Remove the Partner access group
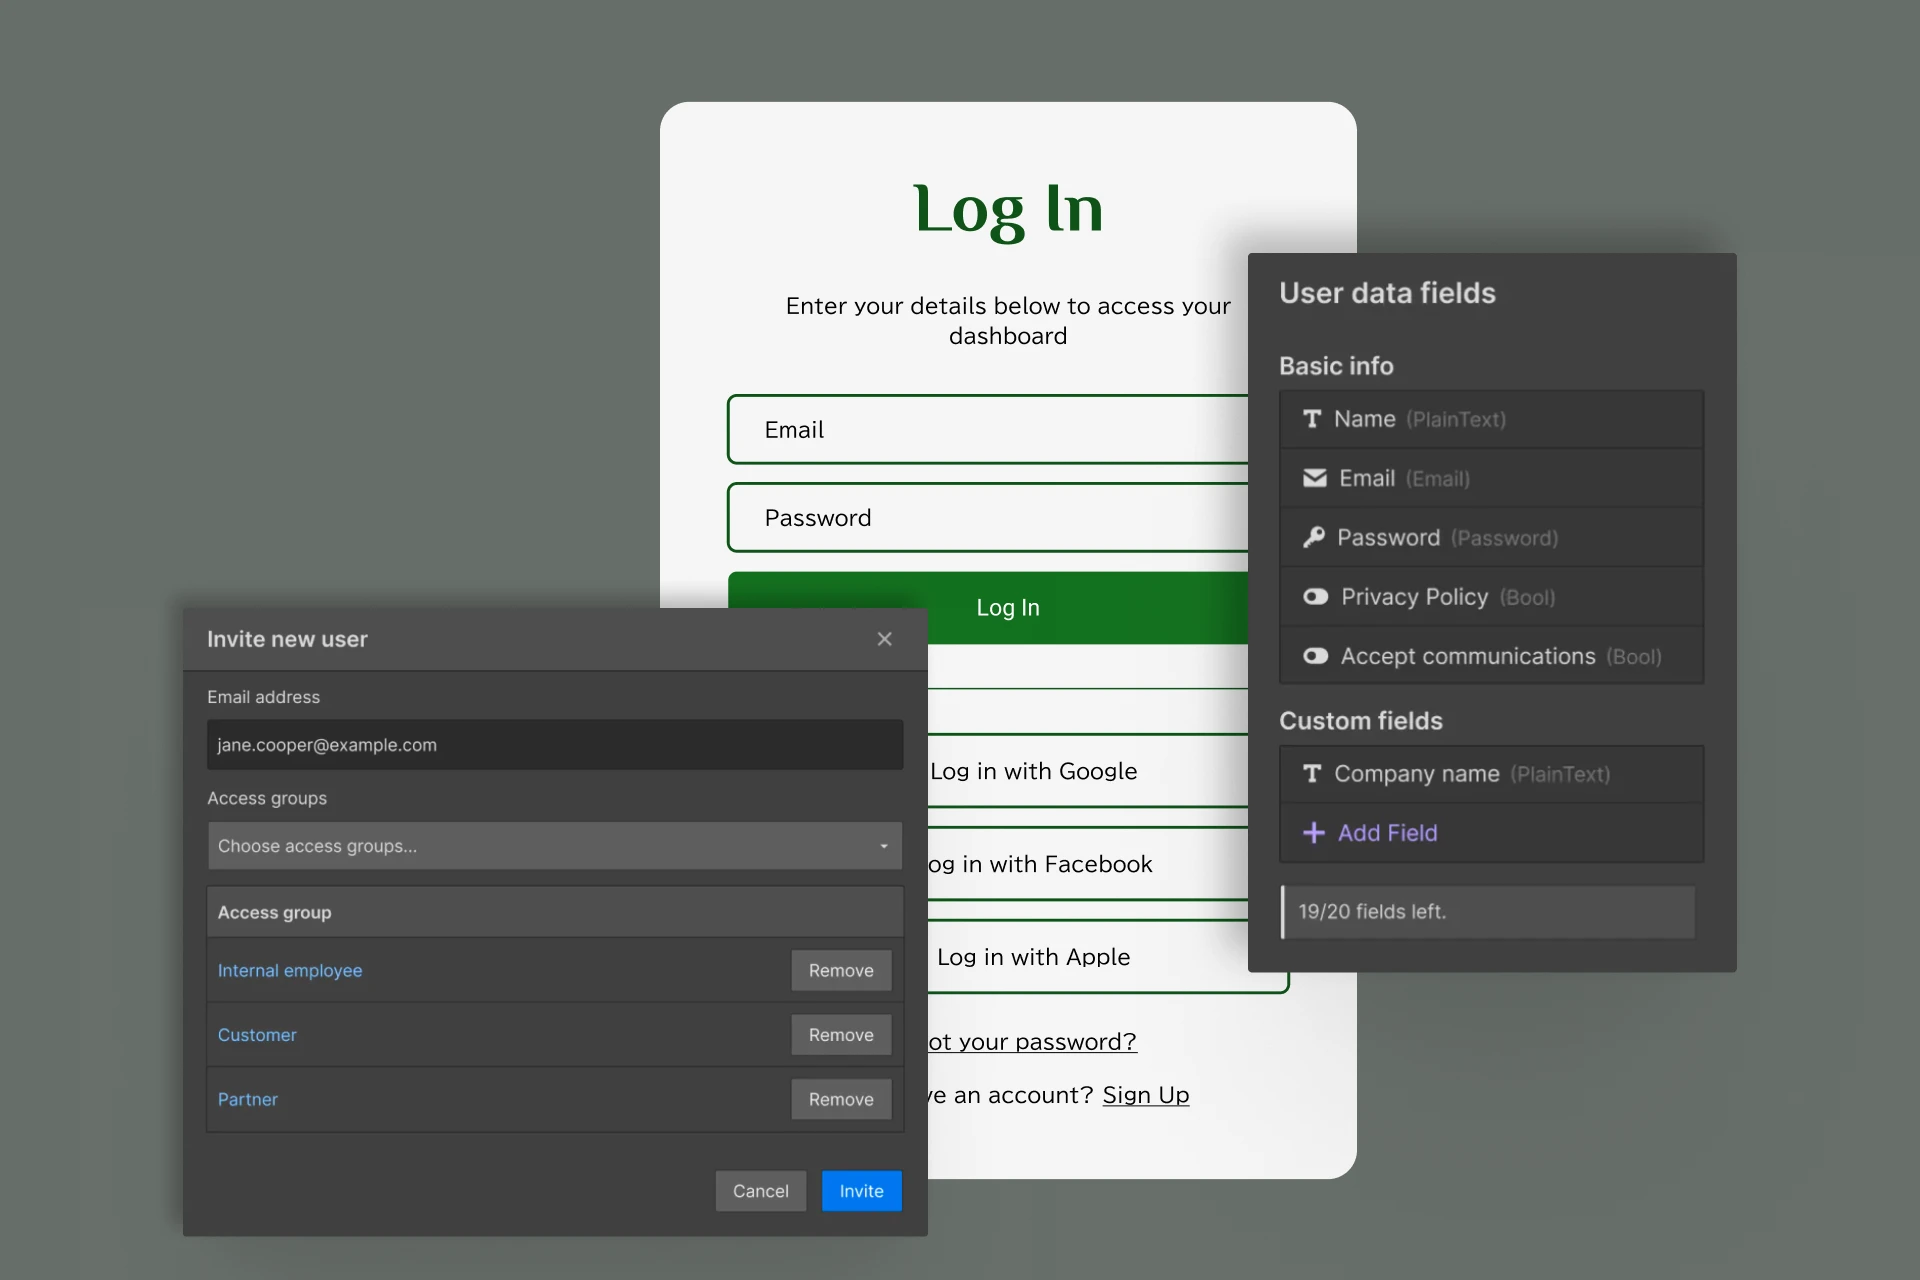 pos(840,1099)
